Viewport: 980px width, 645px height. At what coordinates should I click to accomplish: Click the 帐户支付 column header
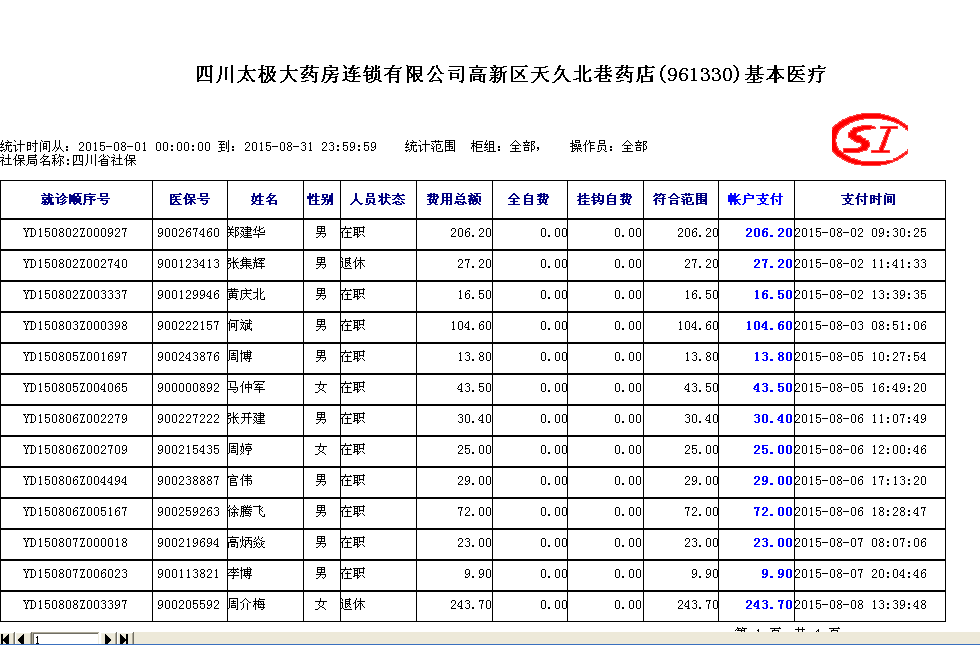pos(756,199)
